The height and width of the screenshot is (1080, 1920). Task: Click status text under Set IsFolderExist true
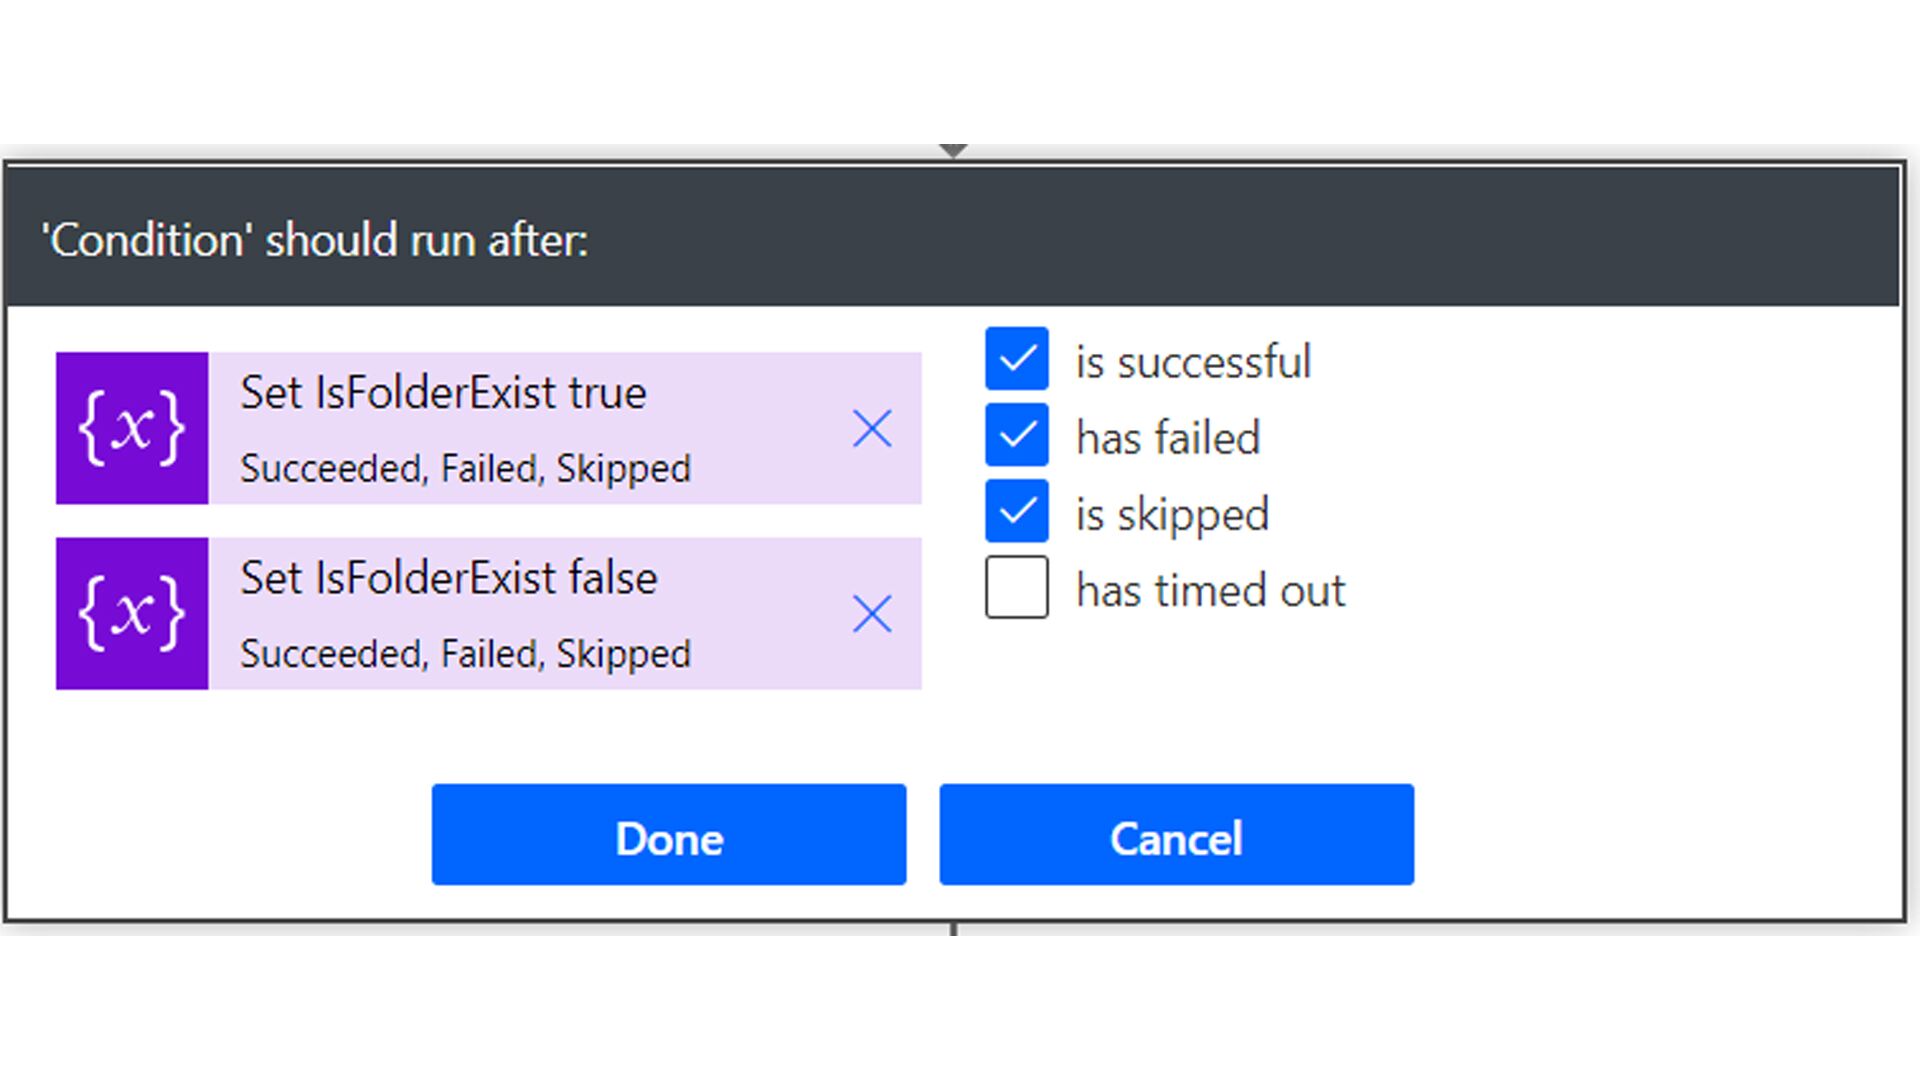pos(466,469)
